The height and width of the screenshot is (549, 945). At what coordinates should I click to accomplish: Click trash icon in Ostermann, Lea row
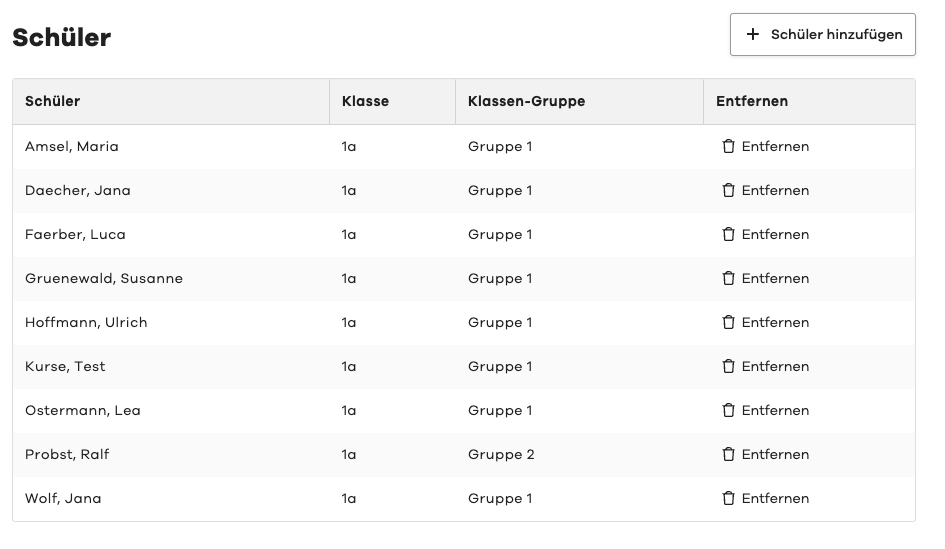[728, 411]
